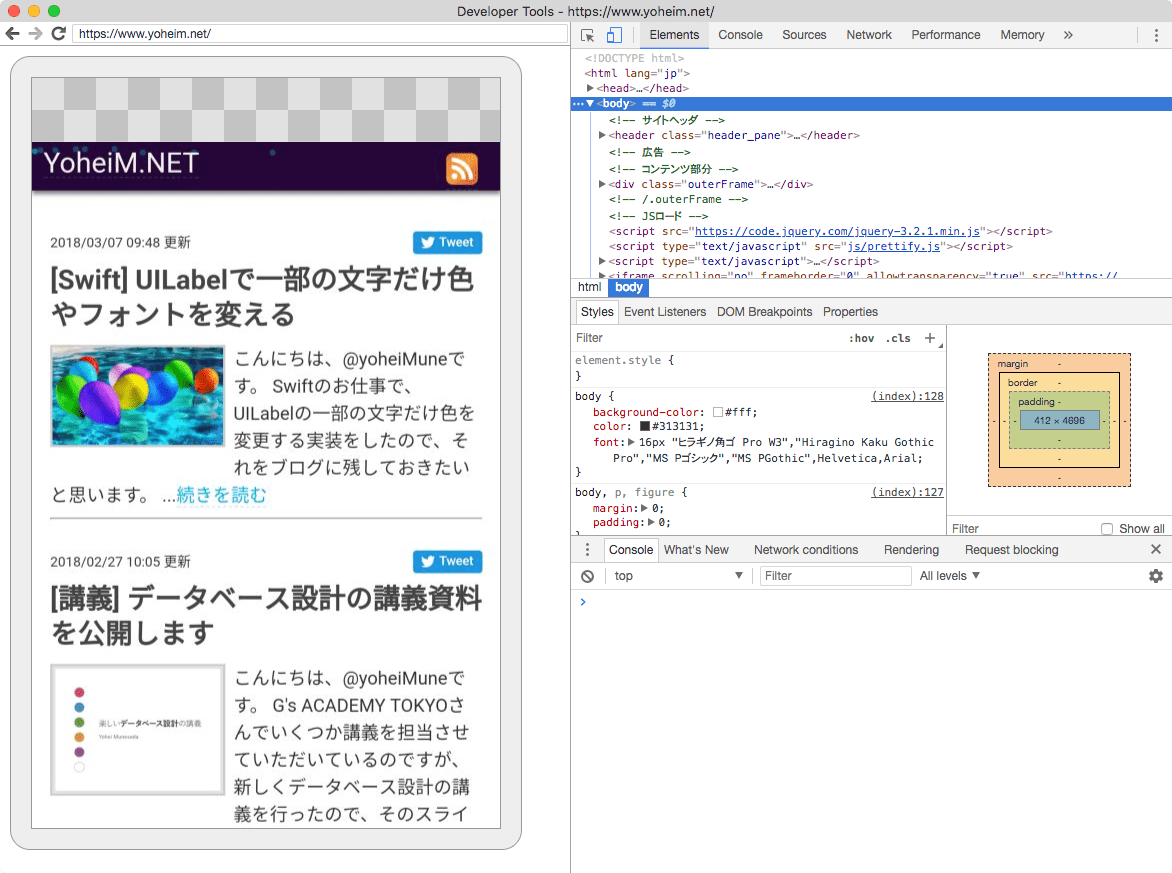The height and width of the screenshot is (873, 1172).
Task: Open the What's New drawer tab
Action: coord(696,549)
